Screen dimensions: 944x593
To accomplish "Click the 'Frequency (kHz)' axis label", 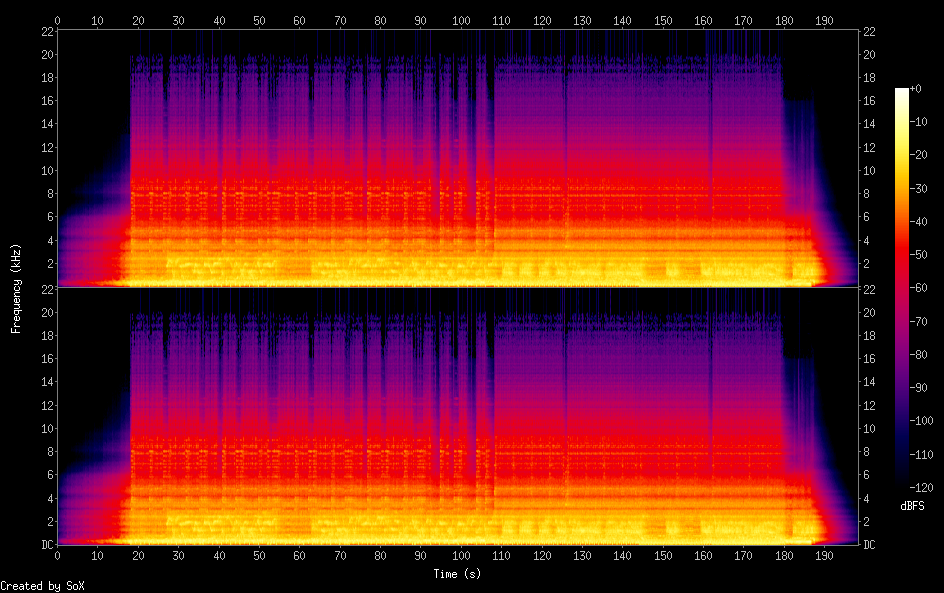I will pos(16,288).
